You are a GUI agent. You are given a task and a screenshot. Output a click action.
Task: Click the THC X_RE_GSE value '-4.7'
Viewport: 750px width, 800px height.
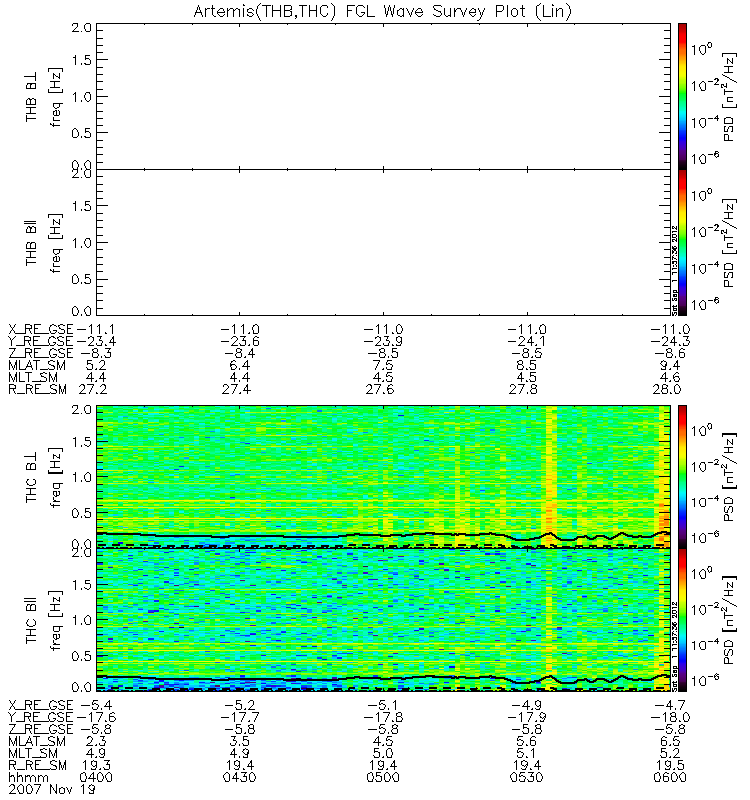(670, 705)
